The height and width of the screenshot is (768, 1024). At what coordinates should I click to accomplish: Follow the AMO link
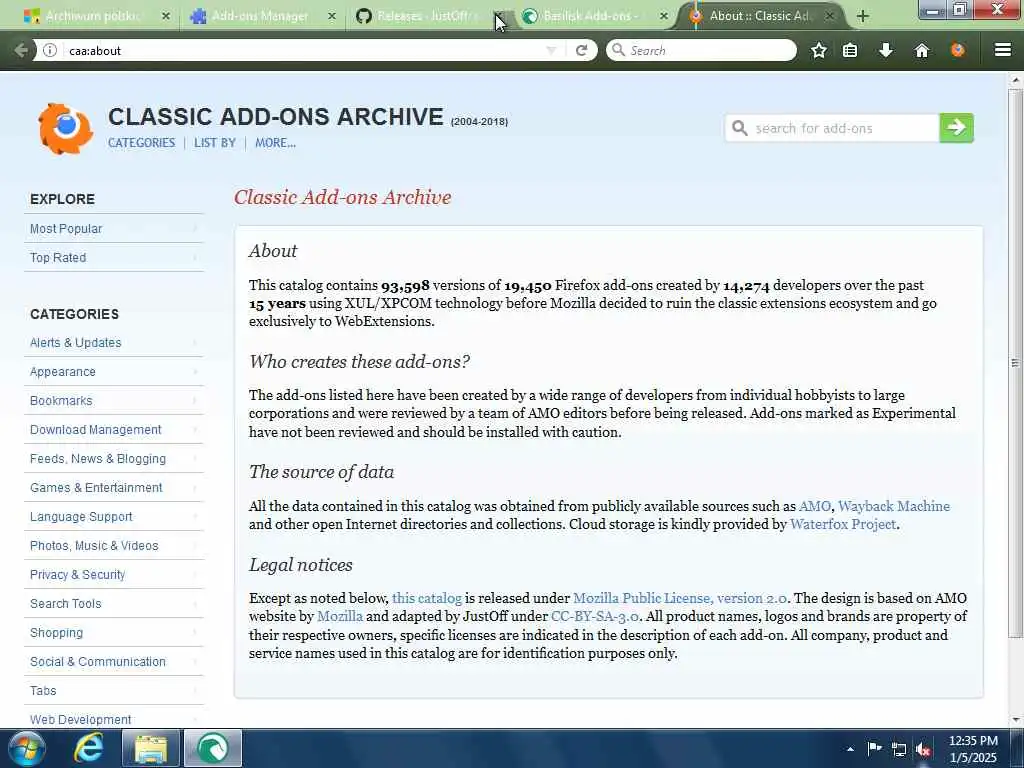point(814,506)
